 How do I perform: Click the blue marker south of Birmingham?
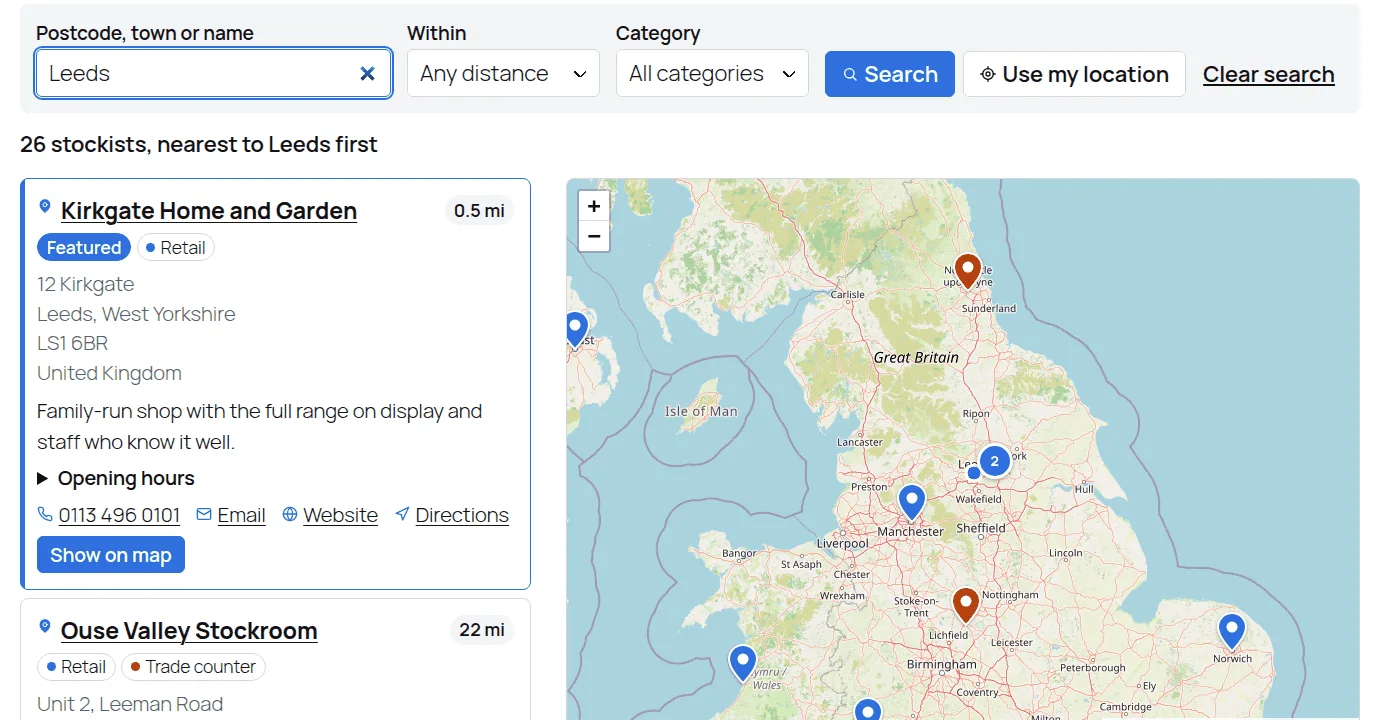pyautogui.click(x=868, y=709)
